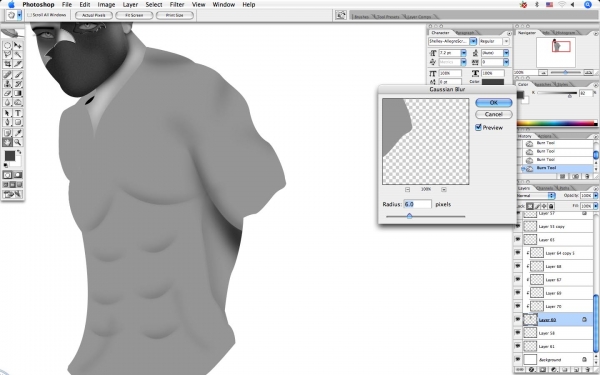Click OK in Gaussian Blur dialog

[x=494, y=103]
